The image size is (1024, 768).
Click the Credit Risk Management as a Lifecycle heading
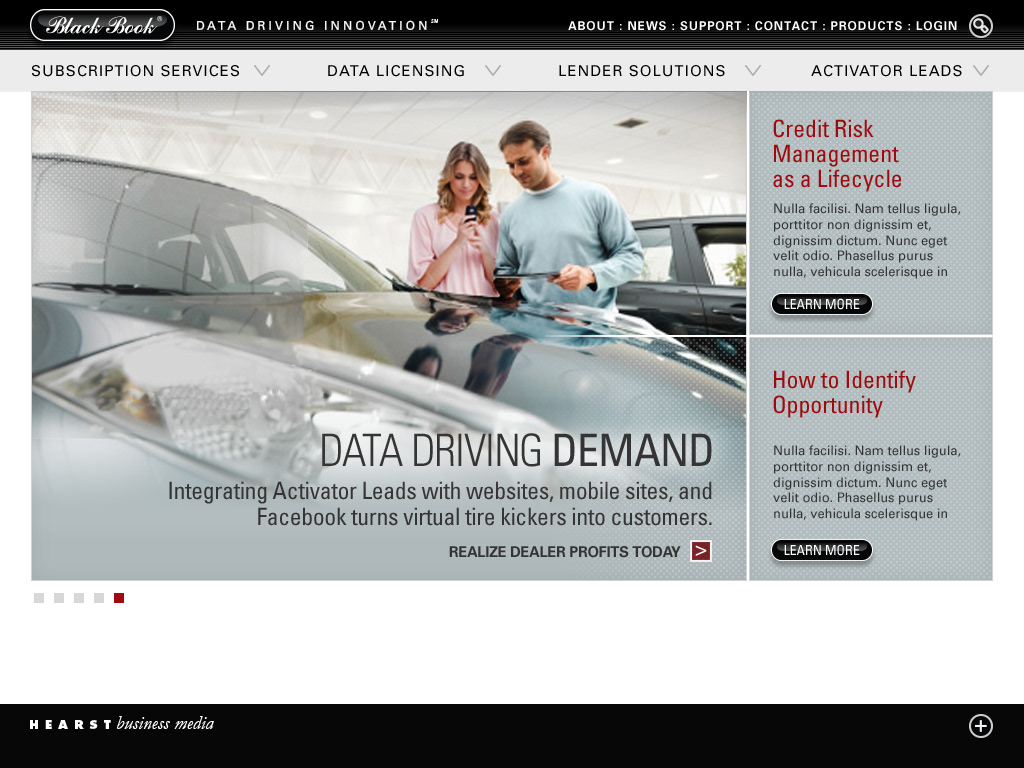(837, 154)
